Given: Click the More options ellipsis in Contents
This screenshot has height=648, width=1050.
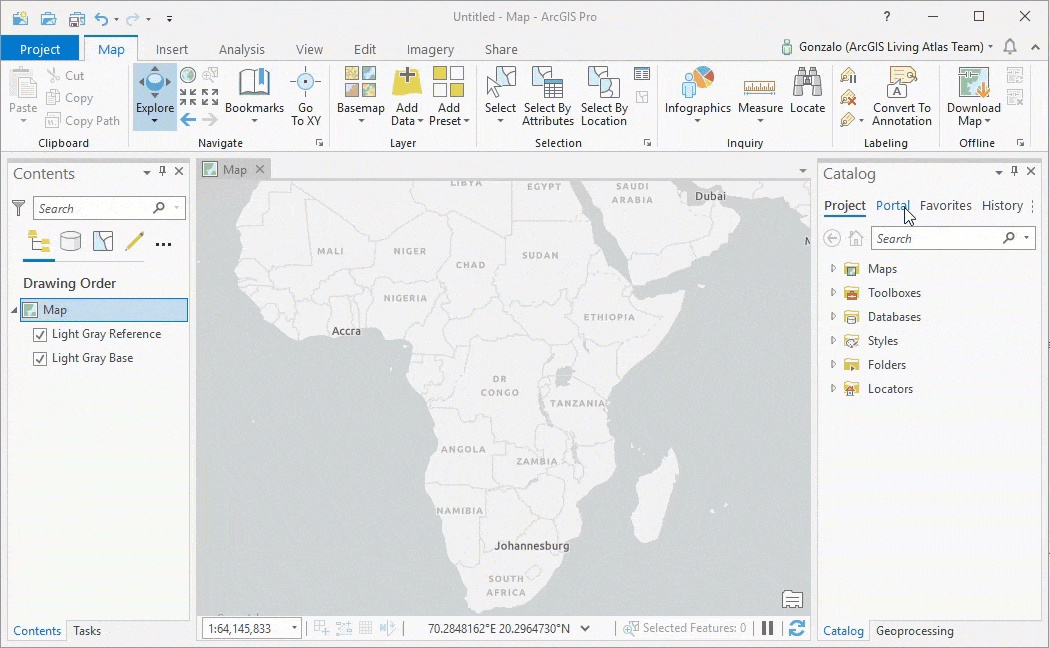Looking at the screenshot, I should point(163,244).
